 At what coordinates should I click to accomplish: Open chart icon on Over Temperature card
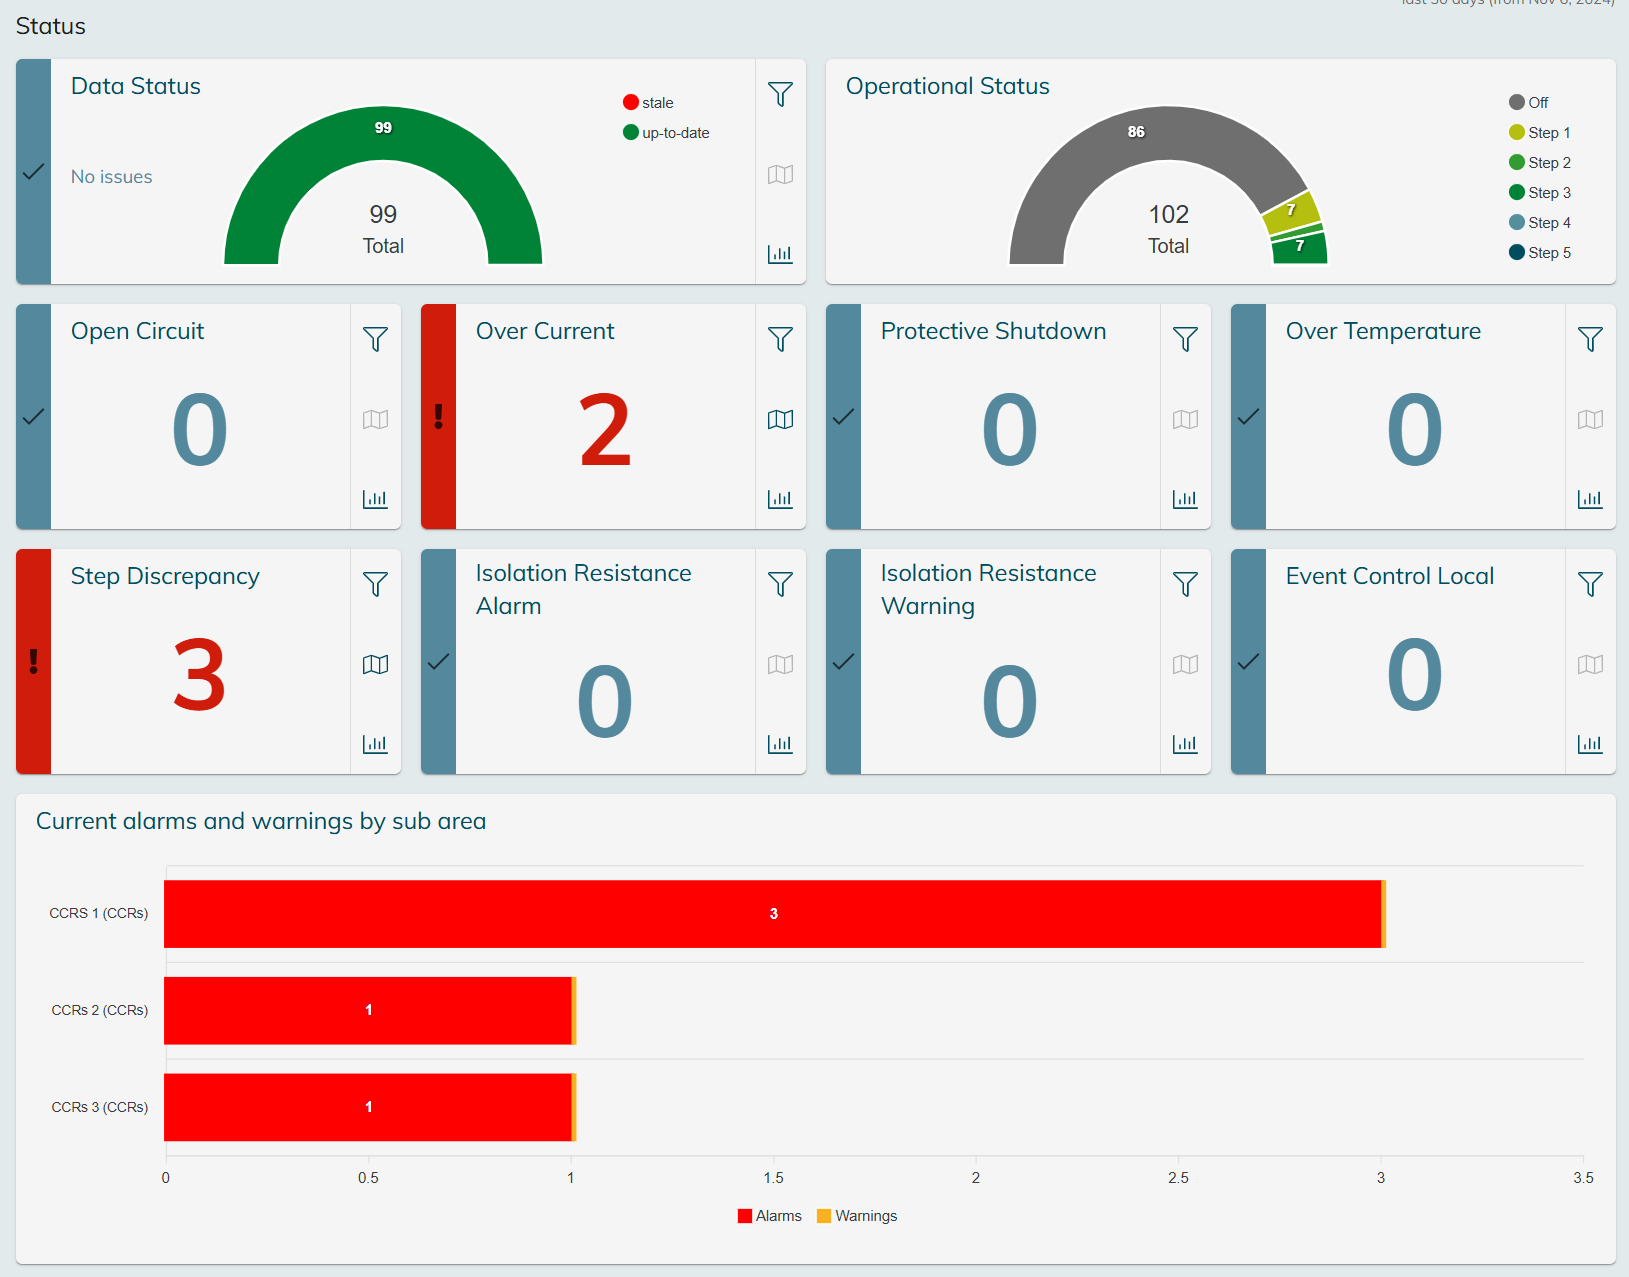(1590, 499)
